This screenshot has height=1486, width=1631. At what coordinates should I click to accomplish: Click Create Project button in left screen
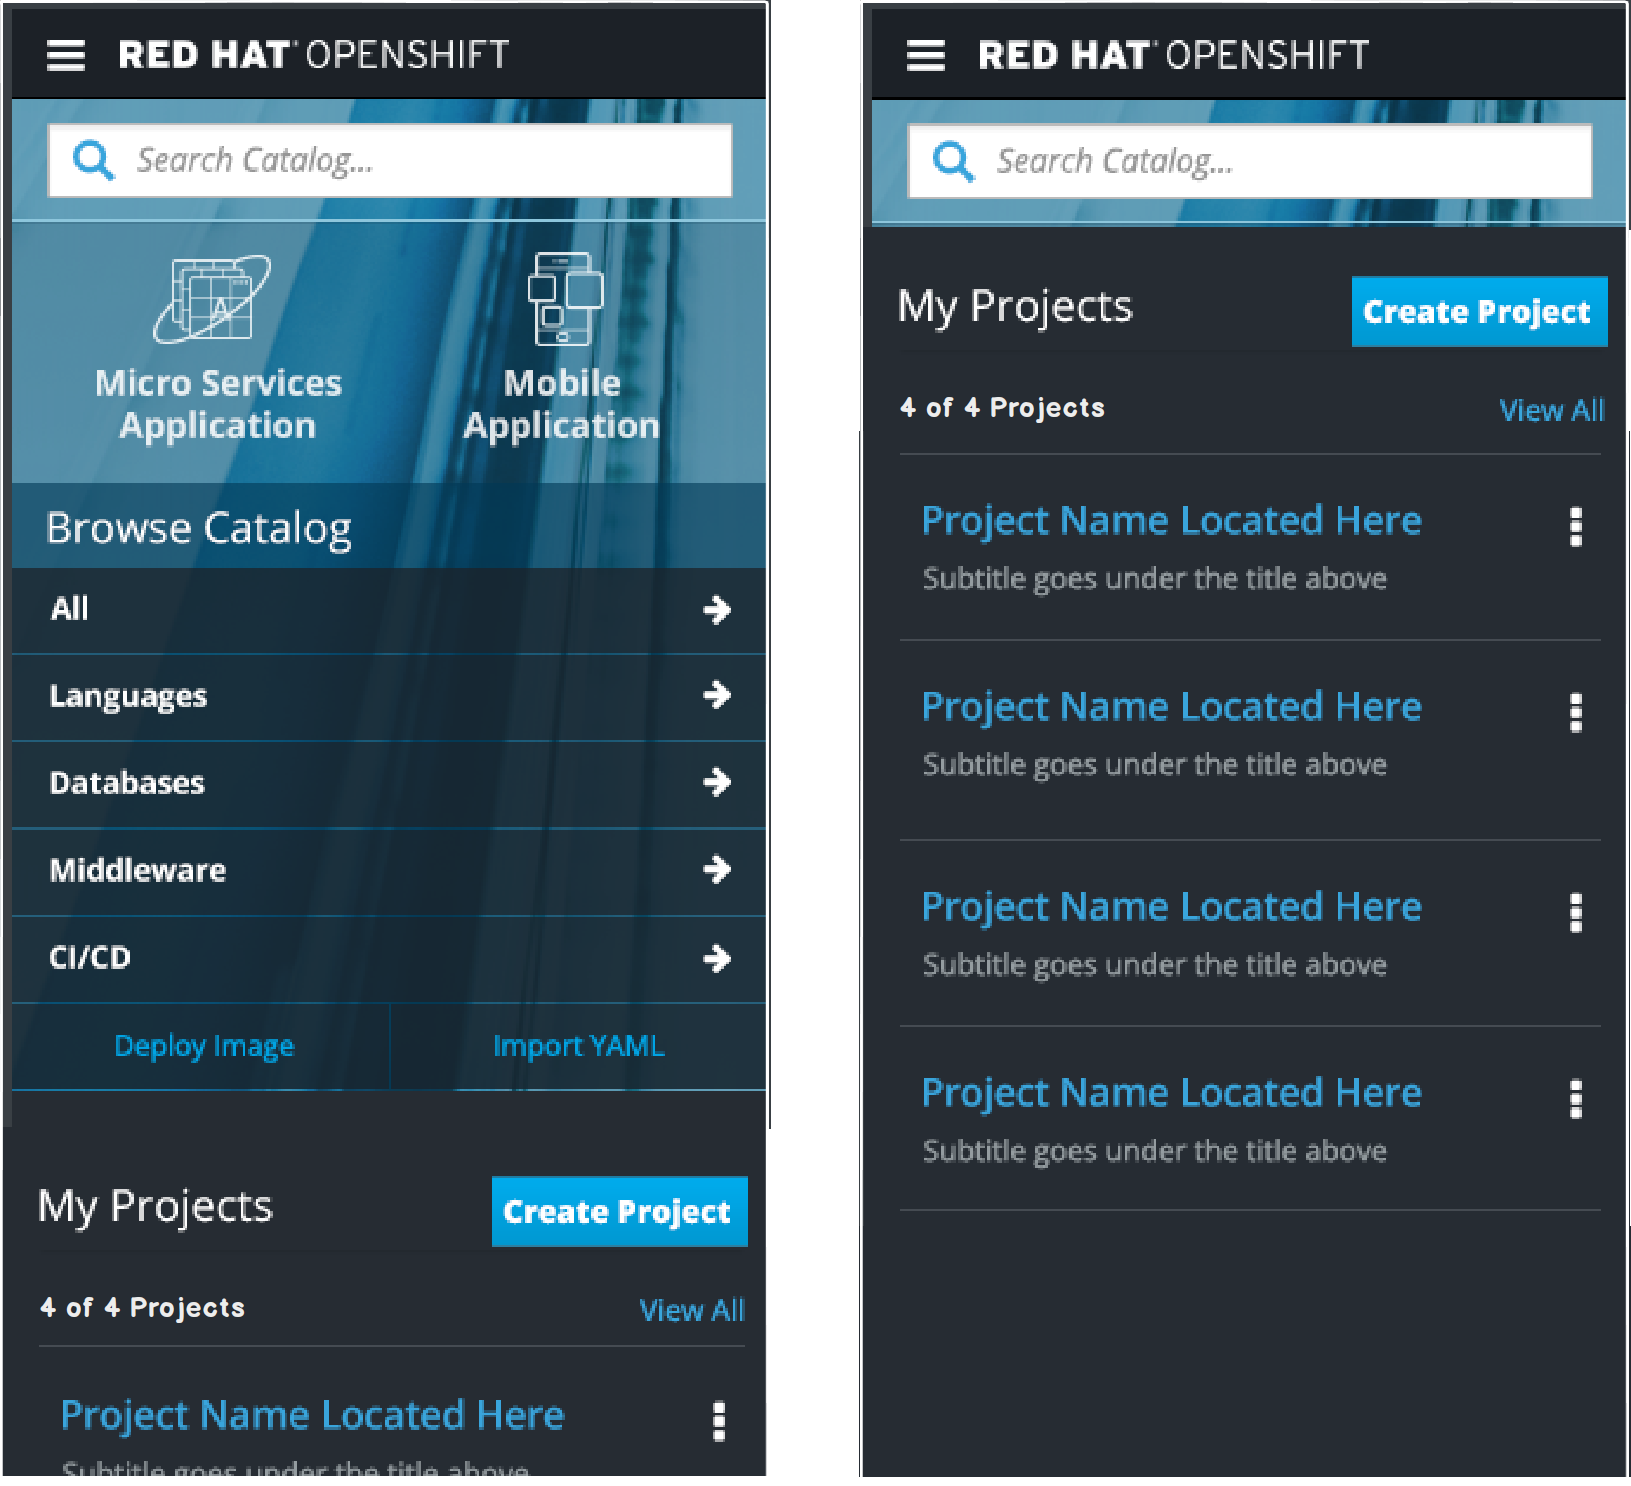click(619, 1211)
